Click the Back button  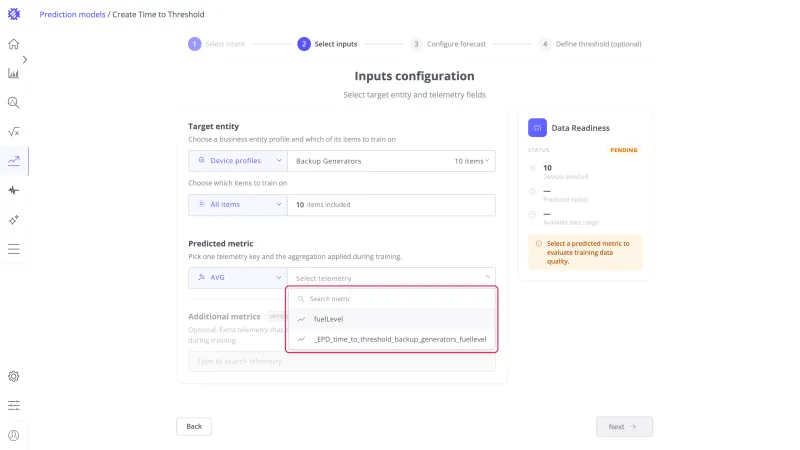pyautogui.click(x=194, y=427)
